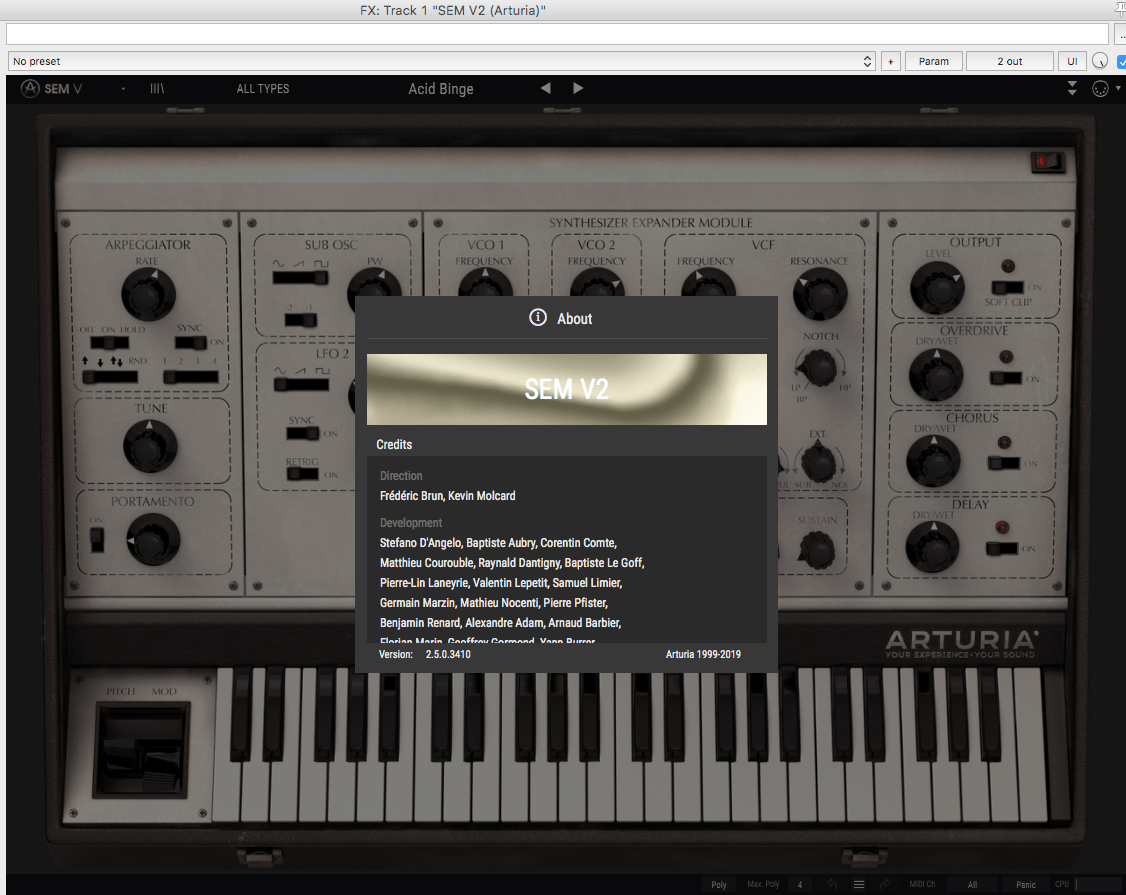Open the ALL TYPES preset filter
Image resolution: width=1126 pixels, height=895 pixels.
click(x=263, y=89)
